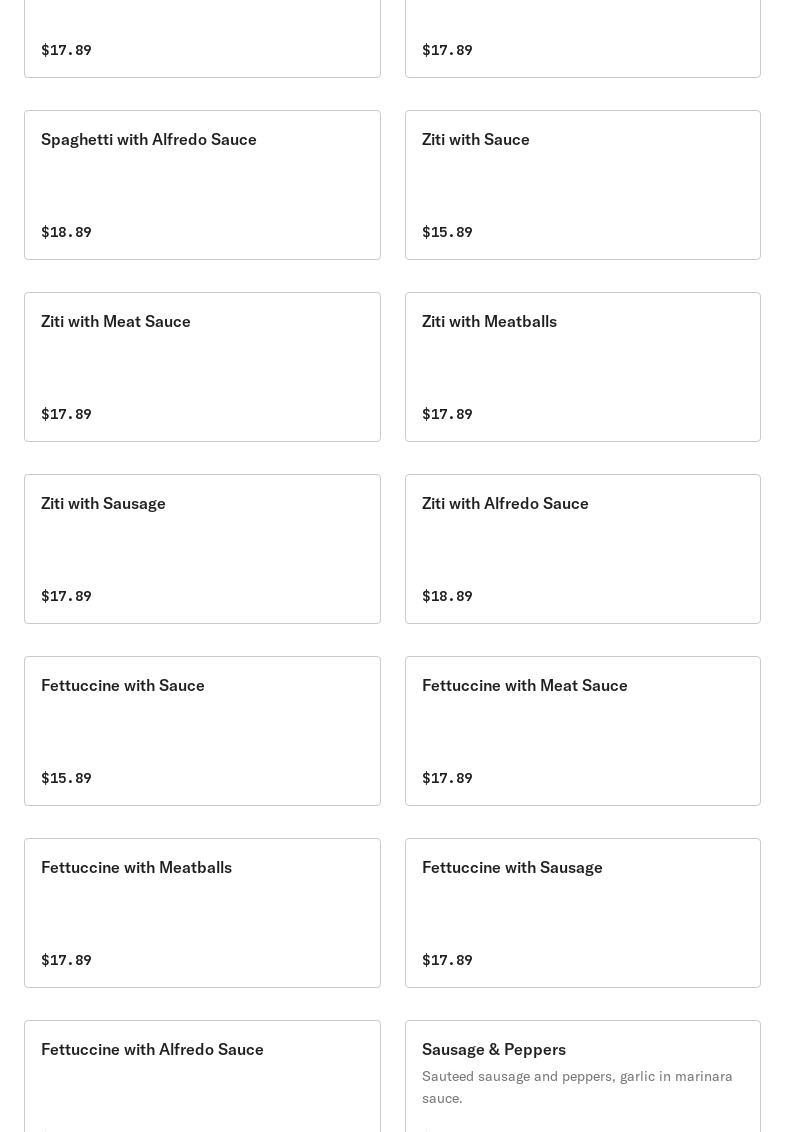The height and width of the screenshot is (1132, 785).
Task: Click the $17.89 price for Fettuccine with Sausage
Action: [x=447, y=960]
